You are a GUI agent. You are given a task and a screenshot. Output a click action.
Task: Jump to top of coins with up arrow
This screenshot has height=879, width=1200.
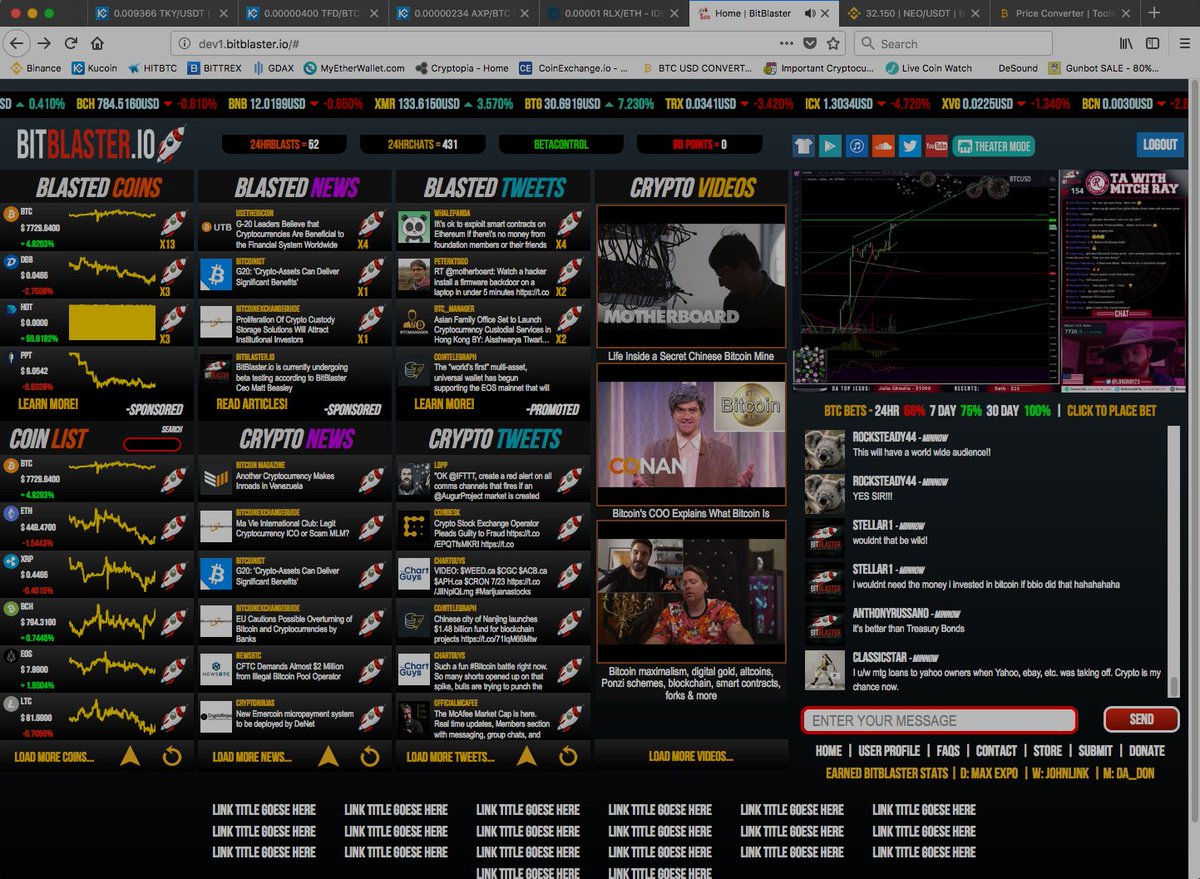coord(130,756)
